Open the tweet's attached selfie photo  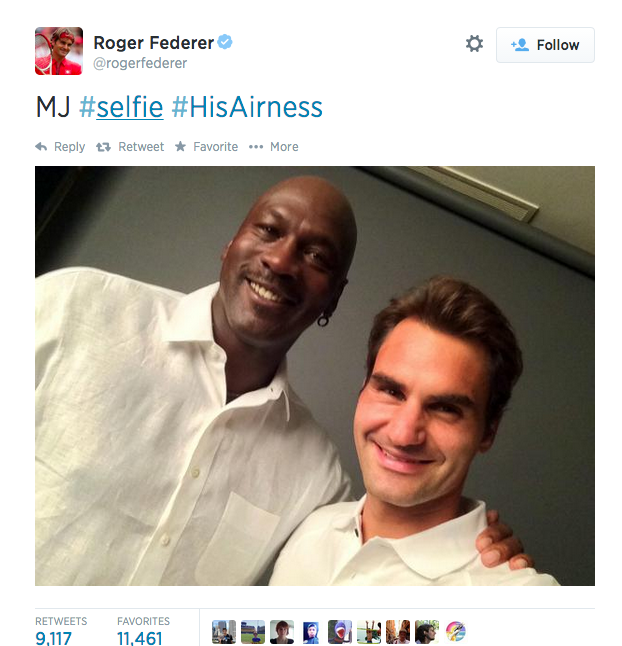click(x=315, y=376)
